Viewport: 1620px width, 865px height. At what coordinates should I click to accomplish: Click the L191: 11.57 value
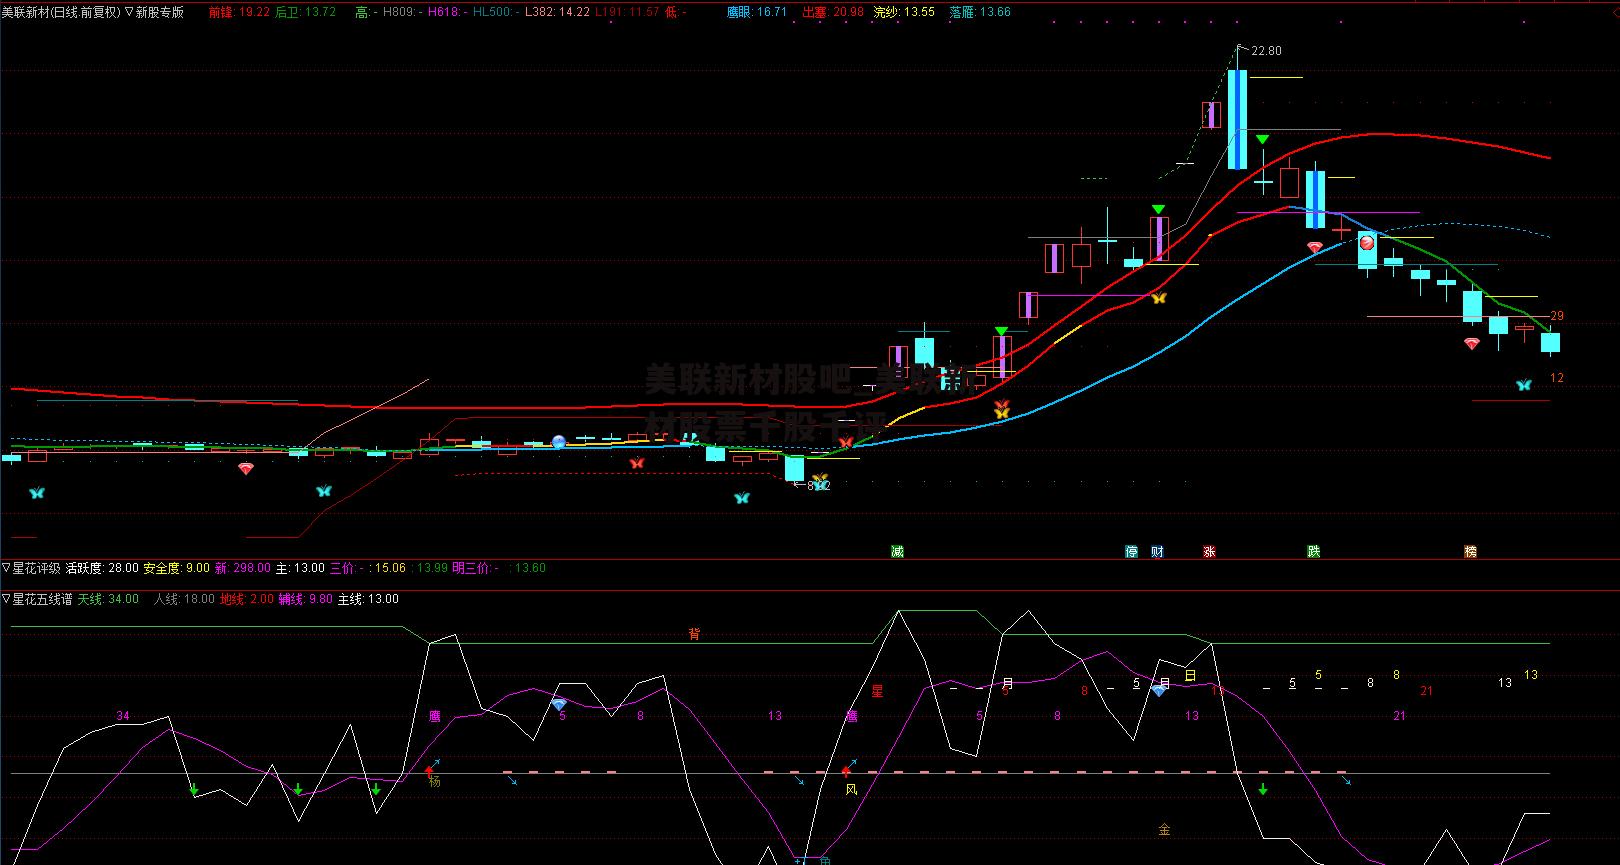pyautogui.click(x=627, y=13)
